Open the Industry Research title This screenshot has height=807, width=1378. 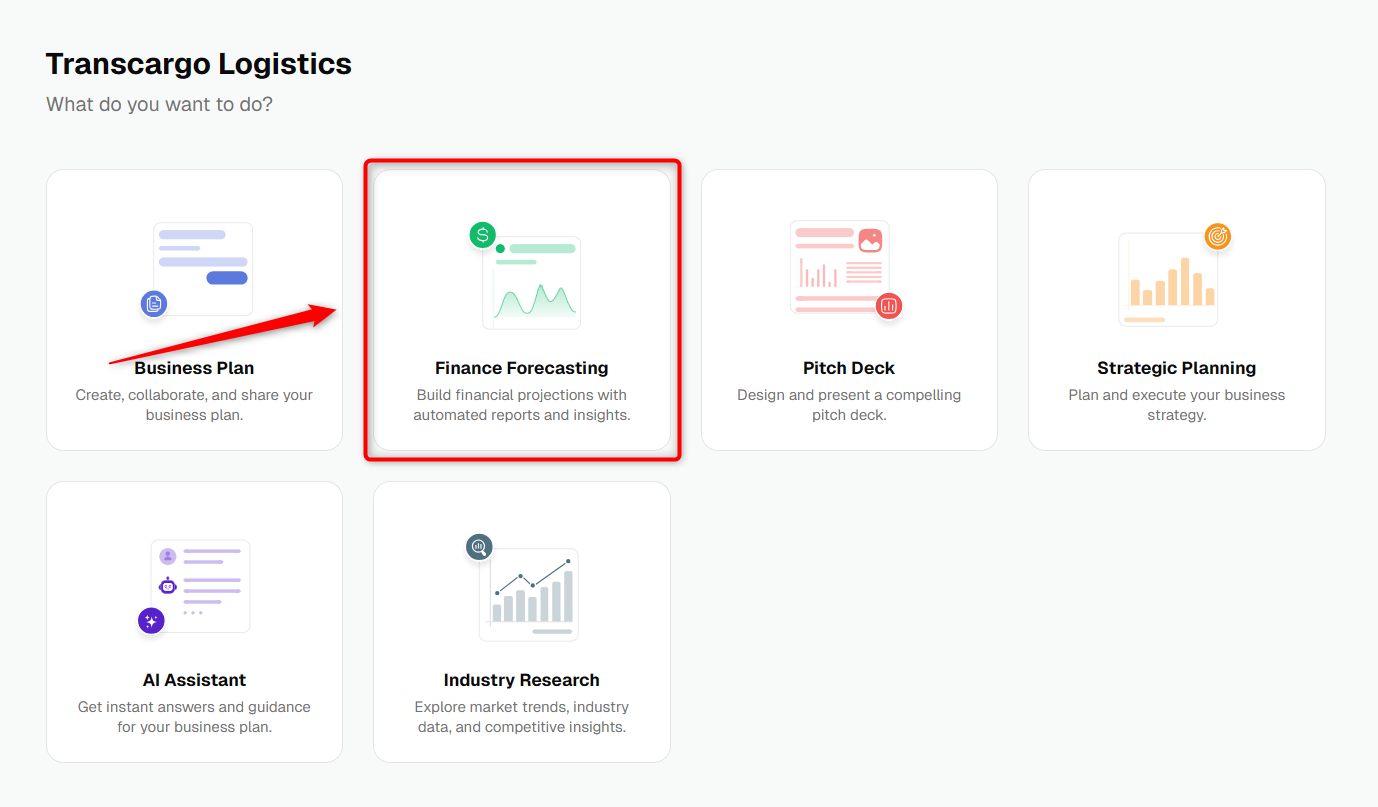[522, 680]
